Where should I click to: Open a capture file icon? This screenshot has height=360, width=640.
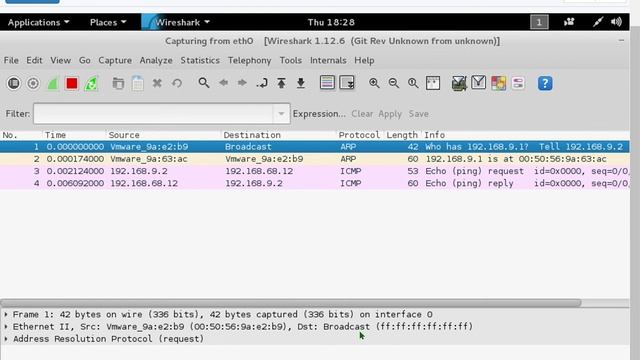coord(118,83)
